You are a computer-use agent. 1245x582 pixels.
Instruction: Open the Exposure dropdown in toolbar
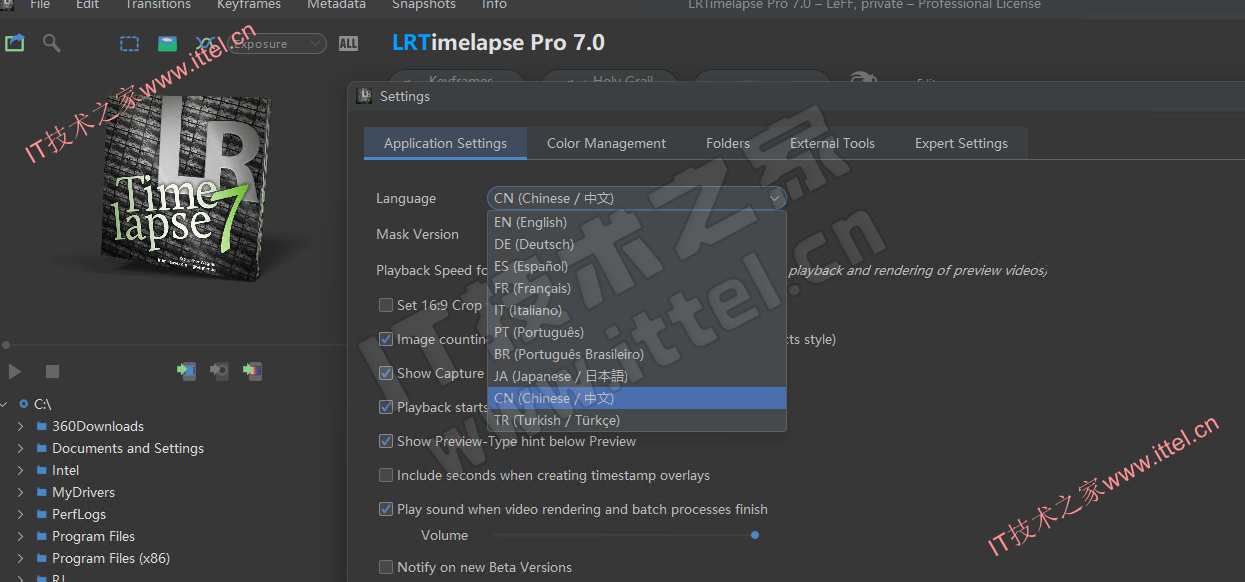coord(275,43)
